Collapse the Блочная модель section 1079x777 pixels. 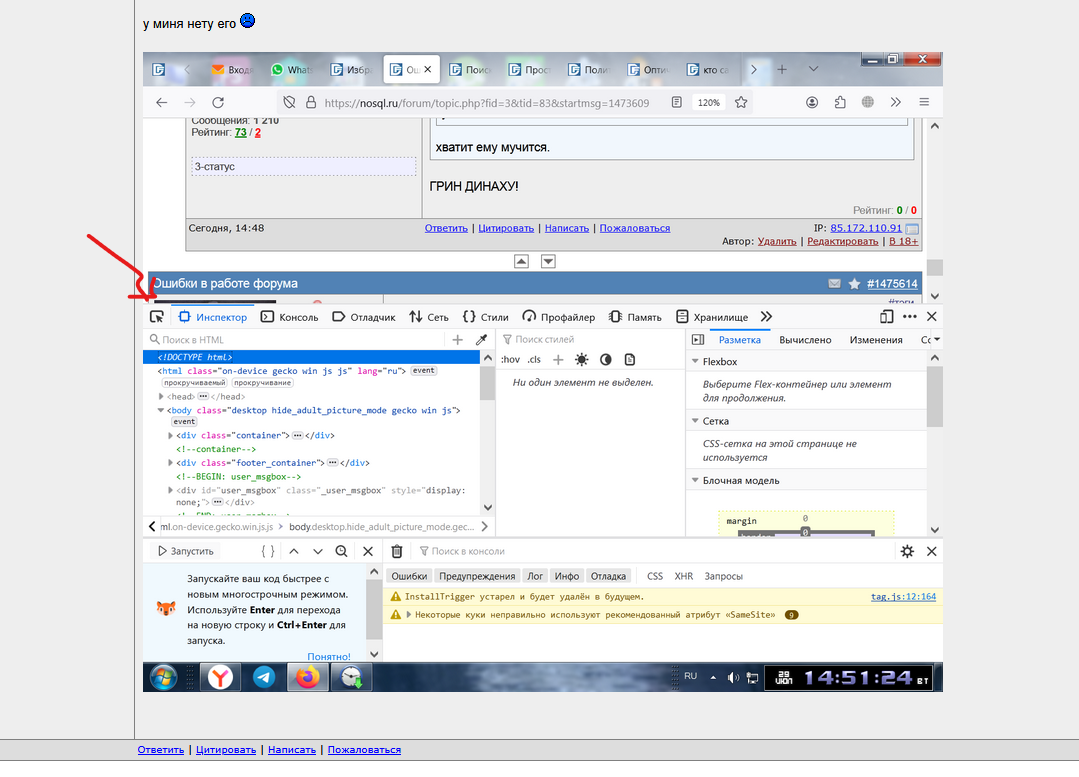pos(695,480)
